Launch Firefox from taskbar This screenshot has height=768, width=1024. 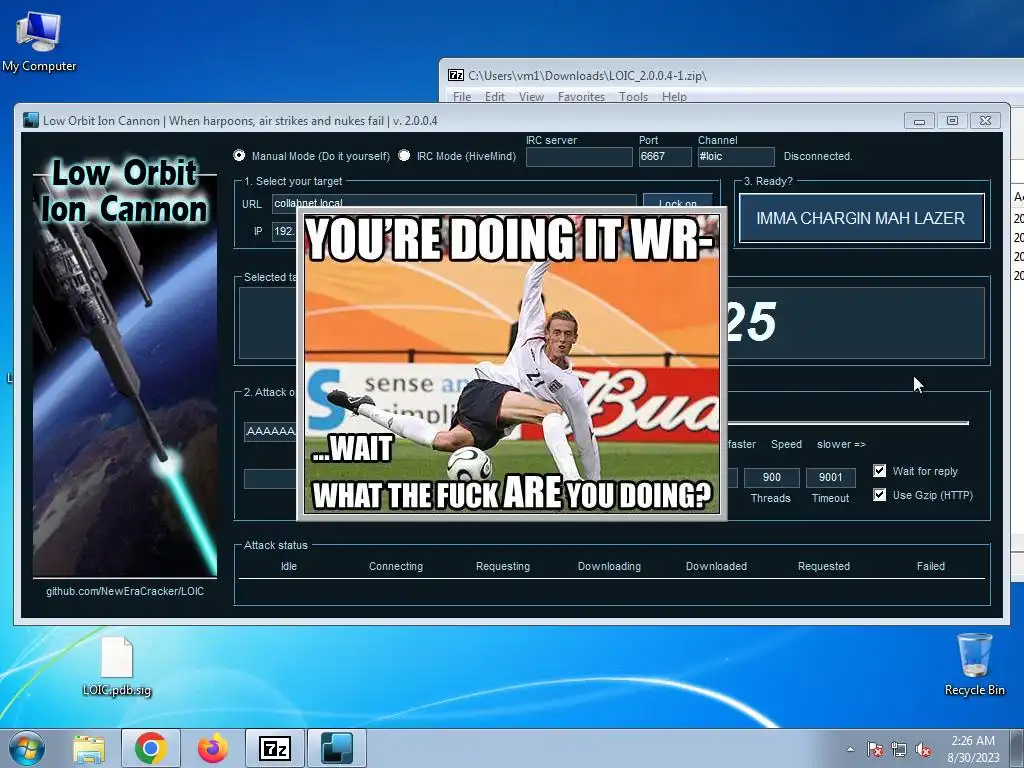click(213, 748)
